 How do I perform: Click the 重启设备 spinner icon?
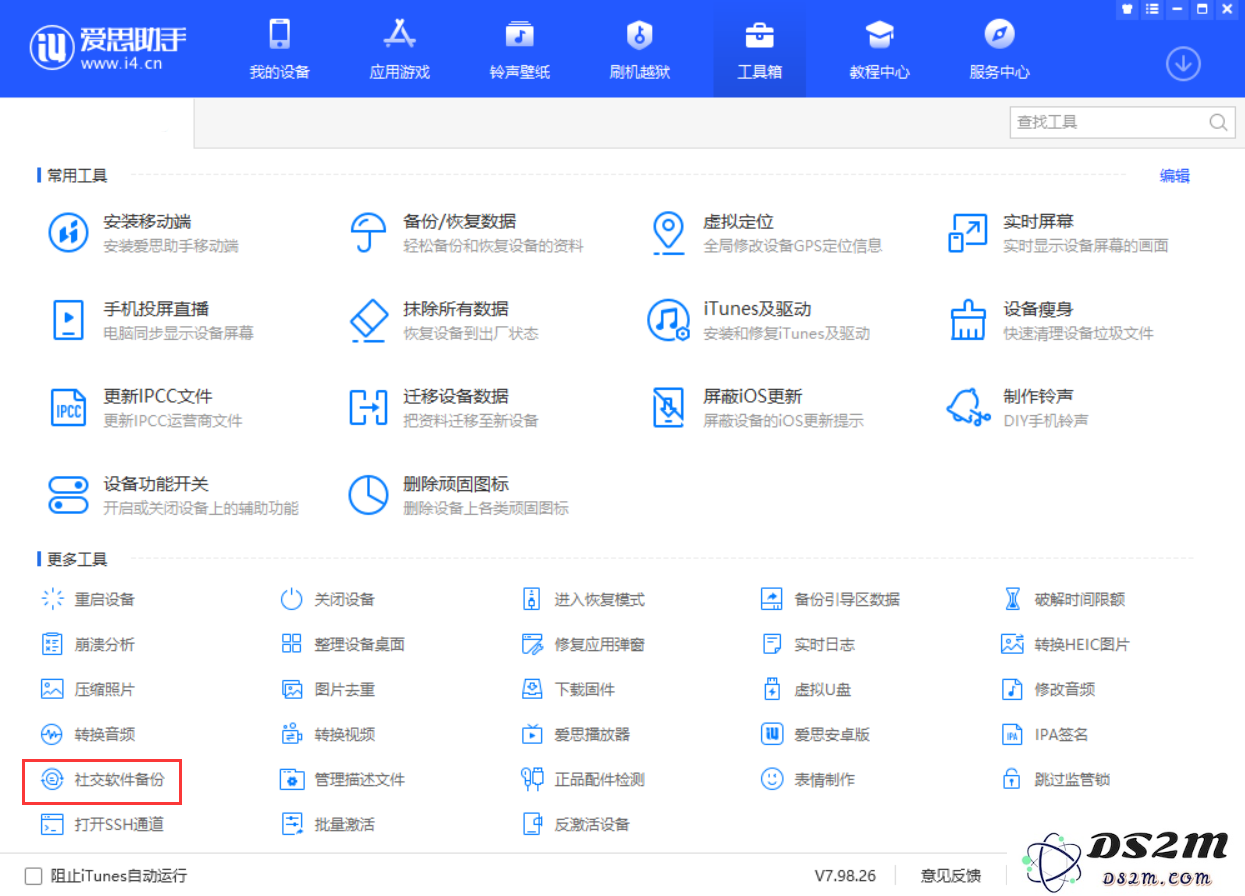pyautogui.click(x=52, y=599)
